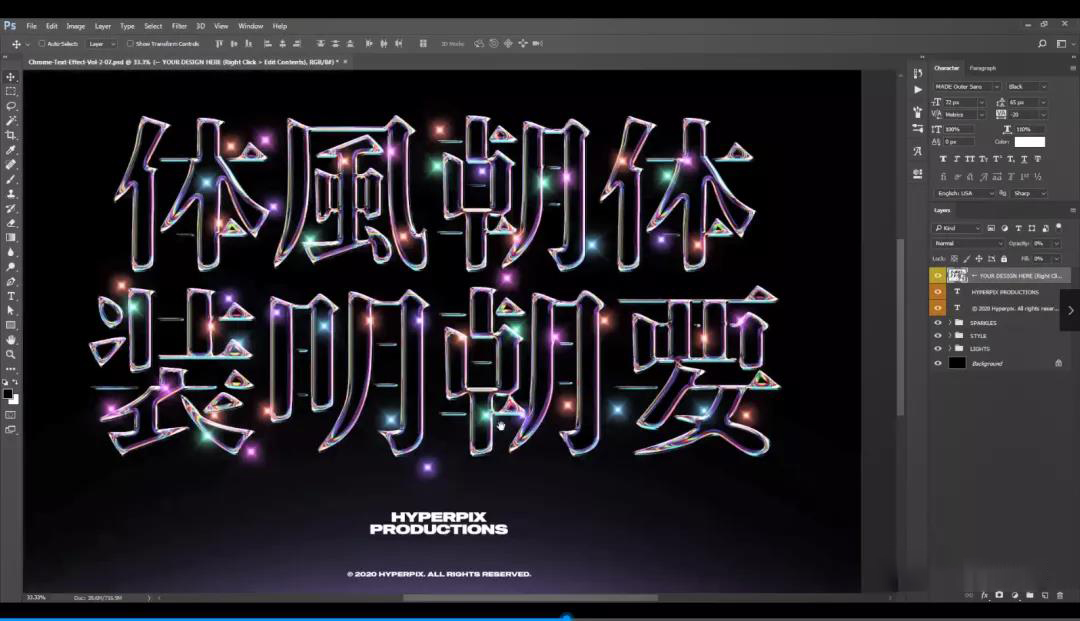Open the Filter menu
The height and width of the screenshot is (621, 1080).
(179, 26)
